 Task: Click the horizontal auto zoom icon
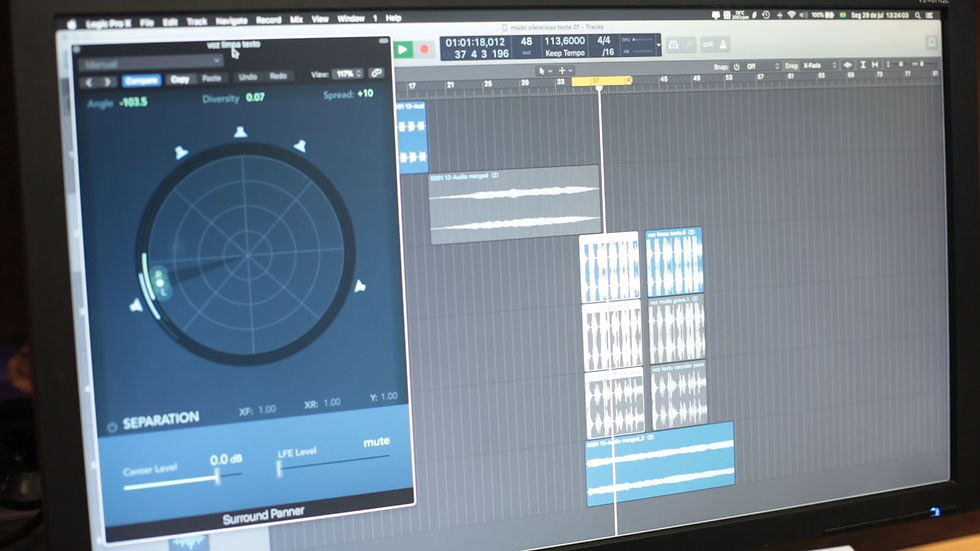coord(875,64)
